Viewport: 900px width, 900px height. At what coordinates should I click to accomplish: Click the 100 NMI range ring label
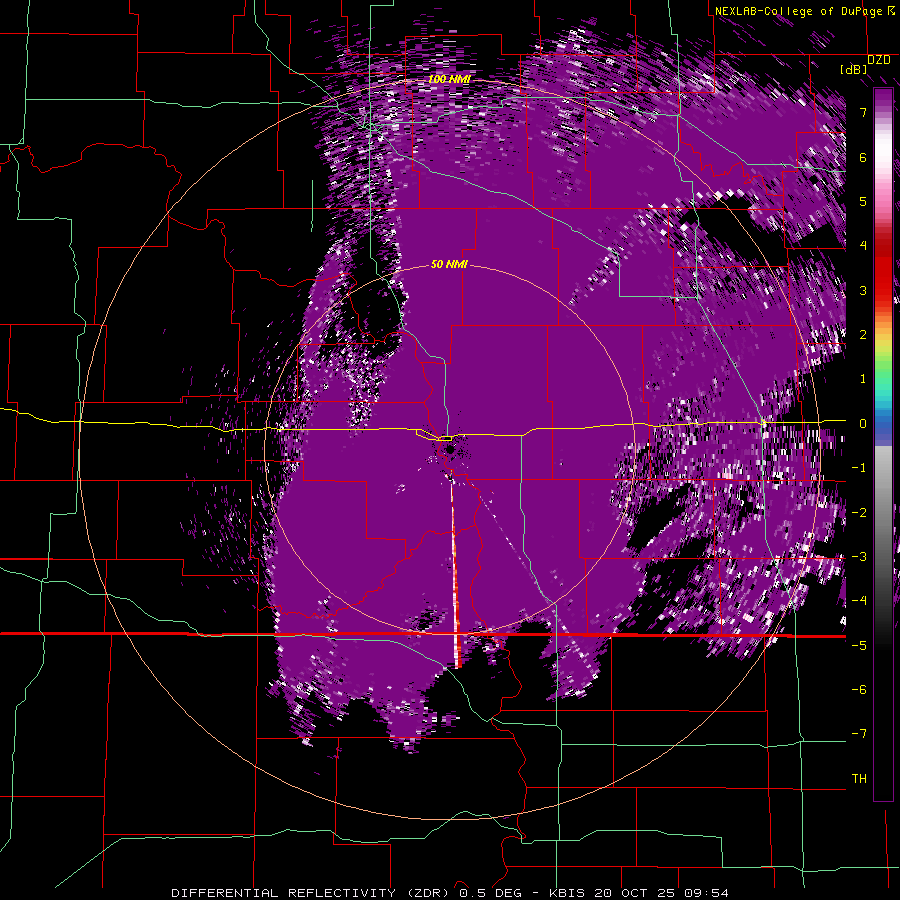[x=449, y=79]
